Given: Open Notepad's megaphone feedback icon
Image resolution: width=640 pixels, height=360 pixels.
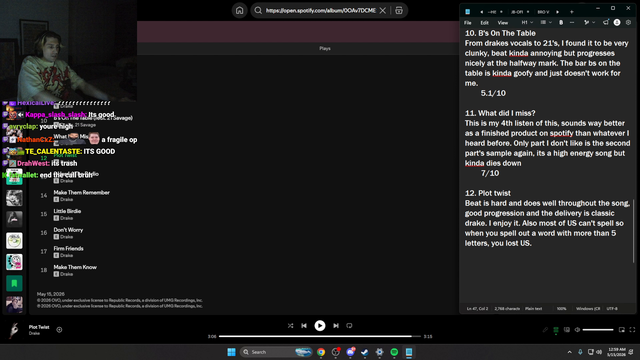Looking at the screenshot, I should point(606,23).
